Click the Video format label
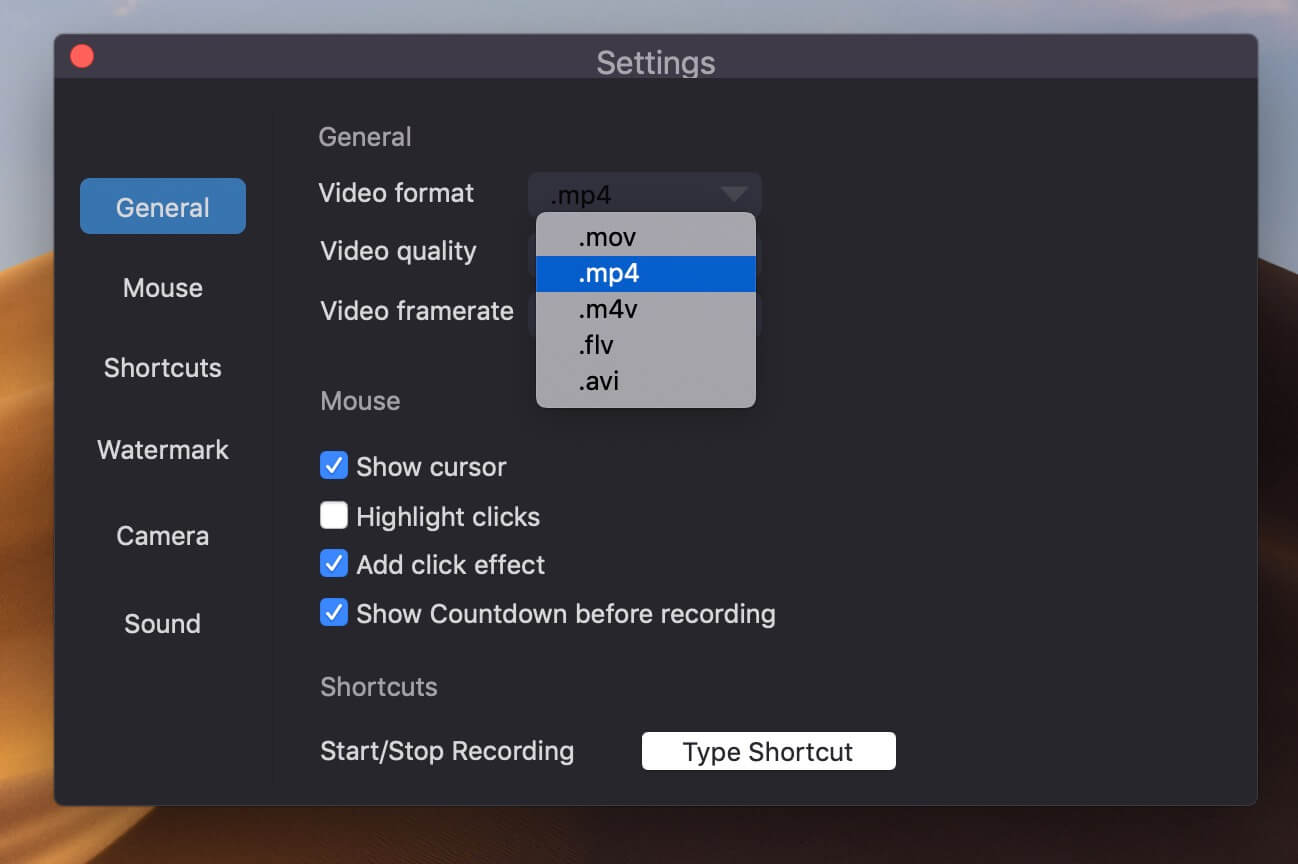This screenshot has height=864, width=1298. coord(396,193)
